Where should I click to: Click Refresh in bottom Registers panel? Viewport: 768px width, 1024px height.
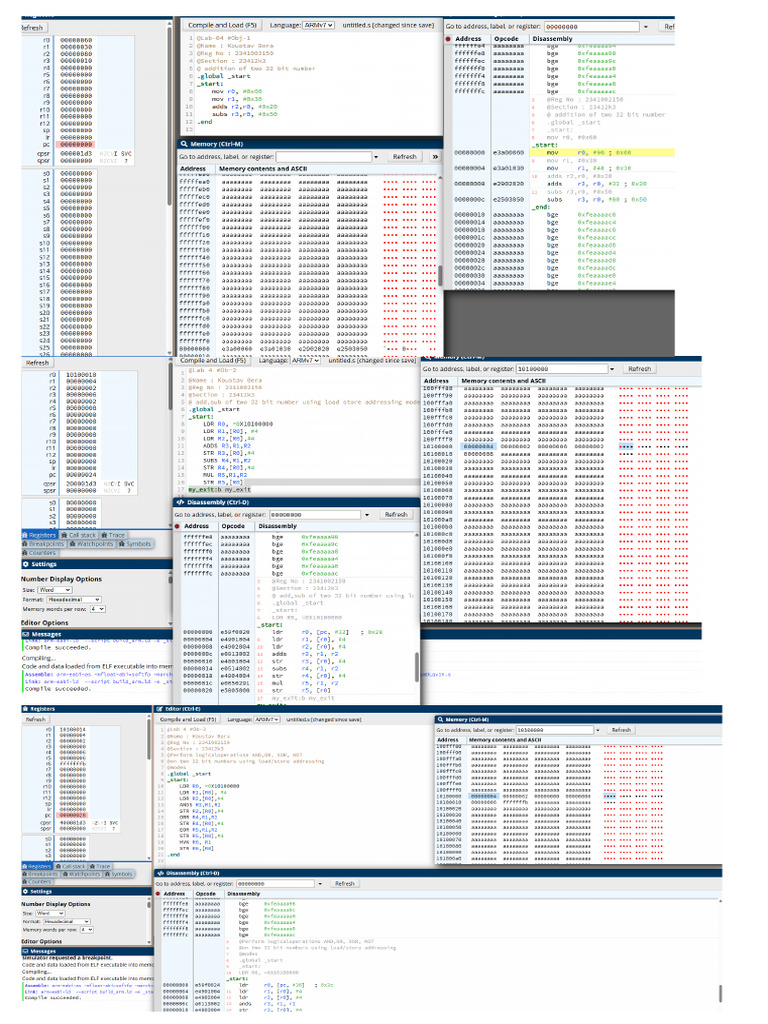coord(35,719)
